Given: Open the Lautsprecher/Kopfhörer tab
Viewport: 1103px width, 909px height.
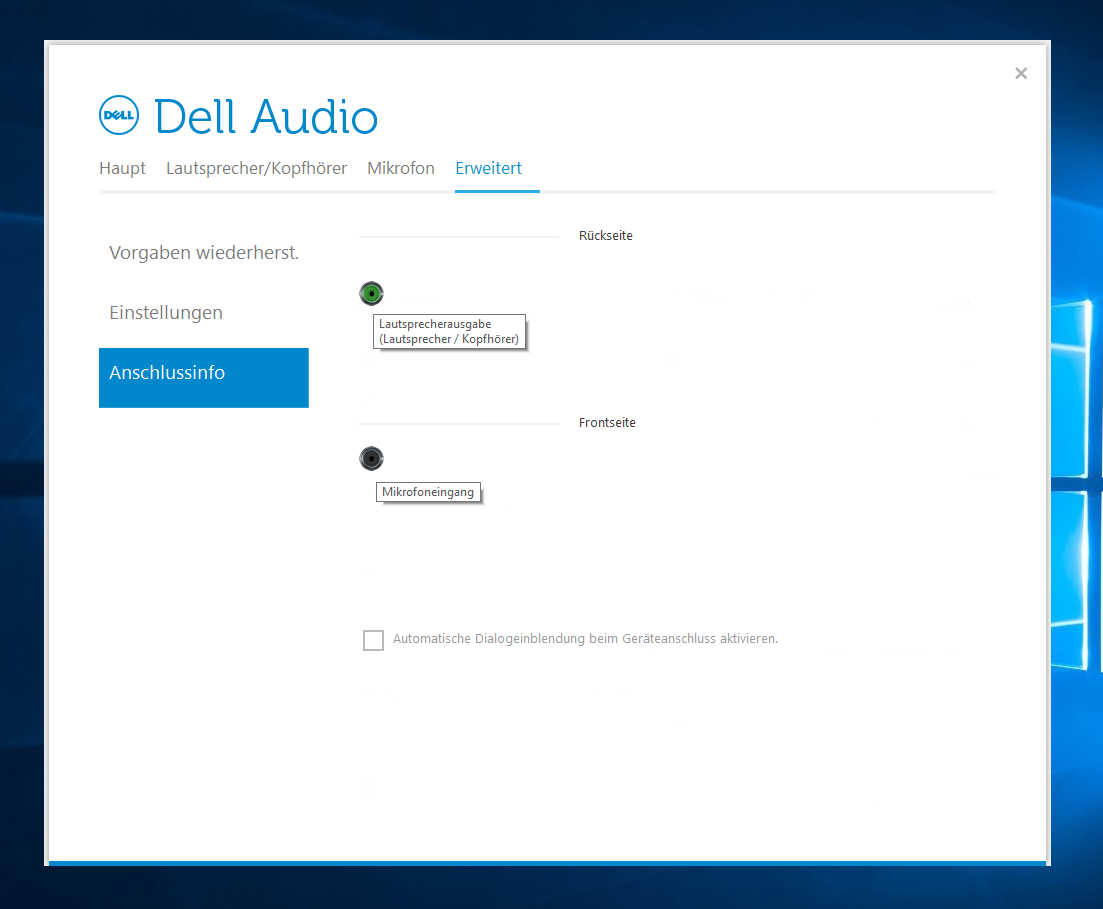Looking at the screenshot, I should click(x=256, y=168).
